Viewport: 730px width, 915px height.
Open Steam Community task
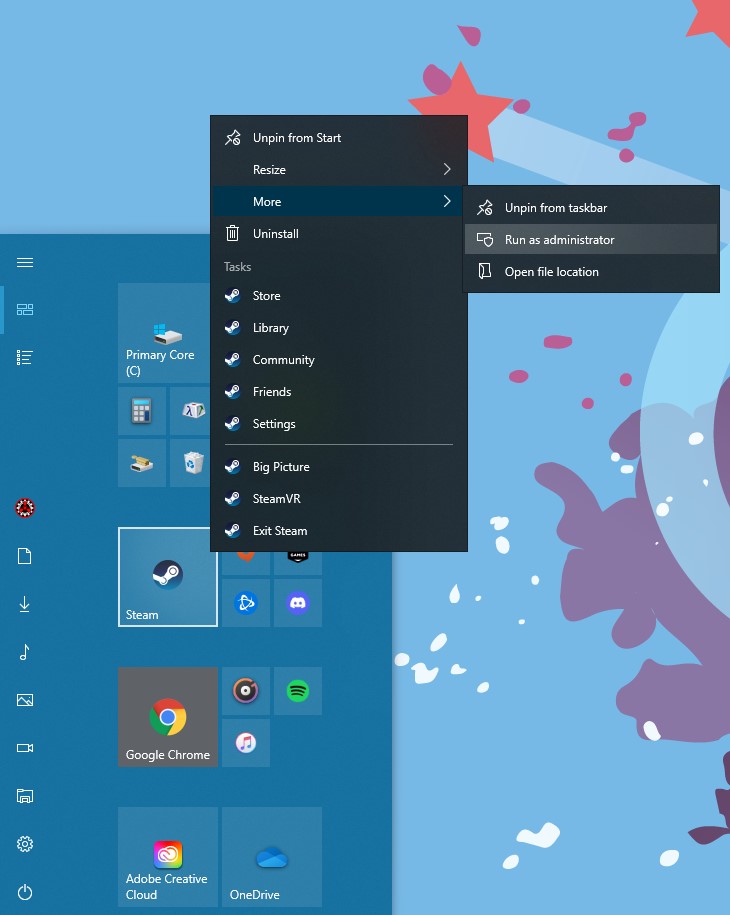339,359
